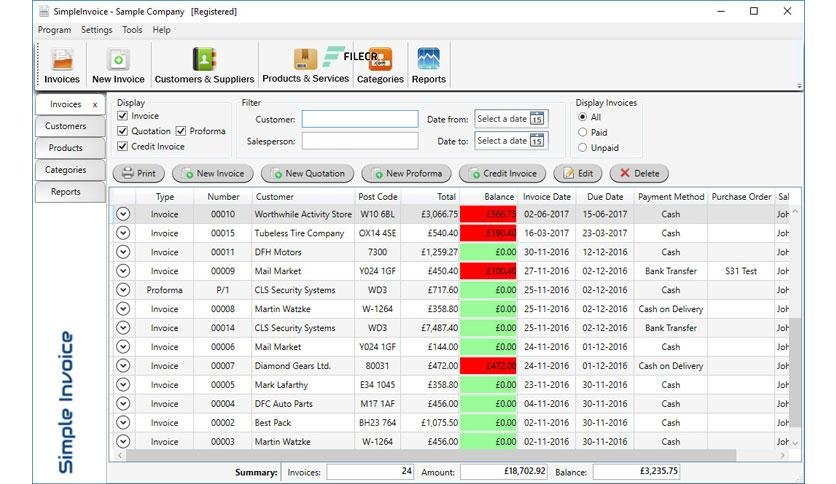This screenshot has width=836, height=484.
Task: Open Products & Services toolbar icon
Action: coord(306,66)
